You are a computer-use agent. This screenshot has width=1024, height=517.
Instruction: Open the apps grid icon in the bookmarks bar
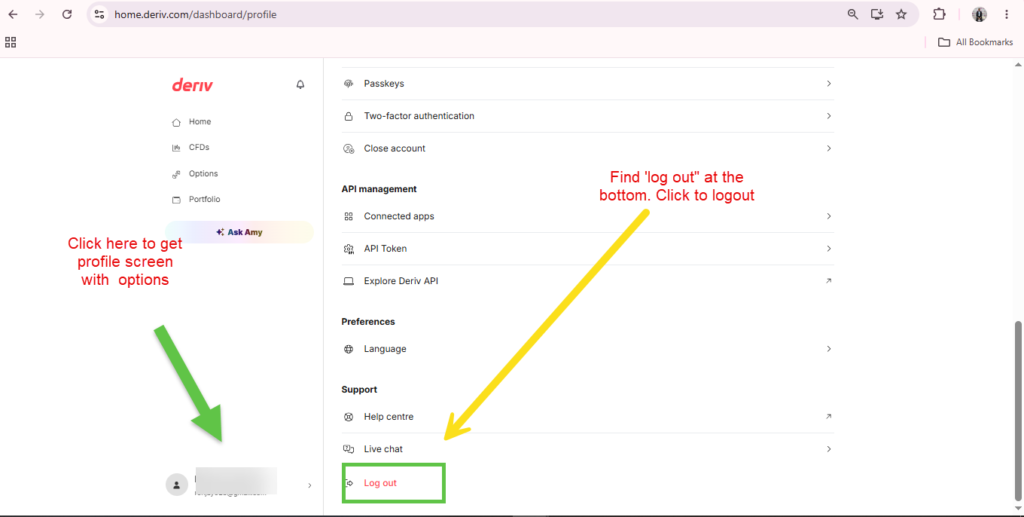point(10,42)
